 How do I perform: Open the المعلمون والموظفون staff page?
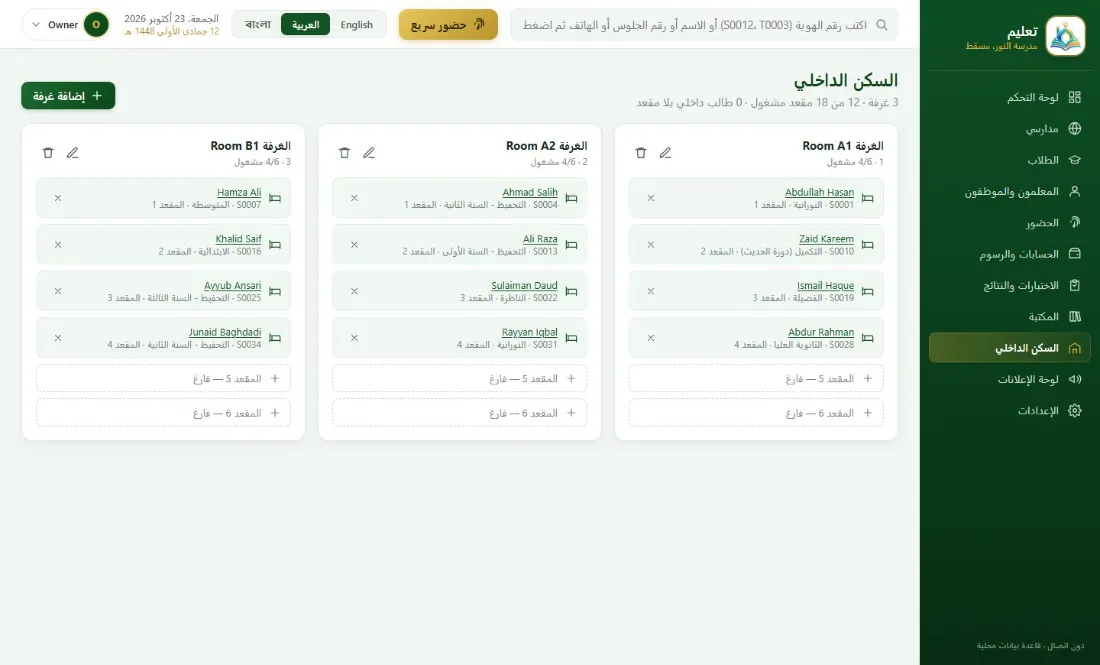pyautogui.click(x=1010, y=192)
